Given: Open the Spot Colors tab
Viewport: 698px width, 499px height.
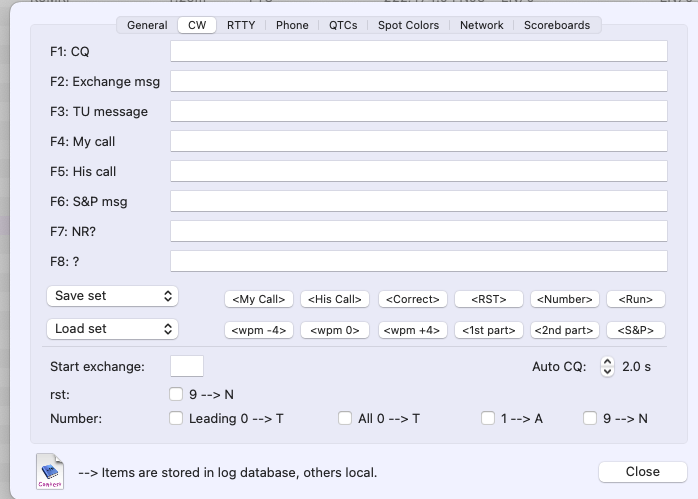Looking at the screenshot, I should pyautogui.click(x=408, y=25).
